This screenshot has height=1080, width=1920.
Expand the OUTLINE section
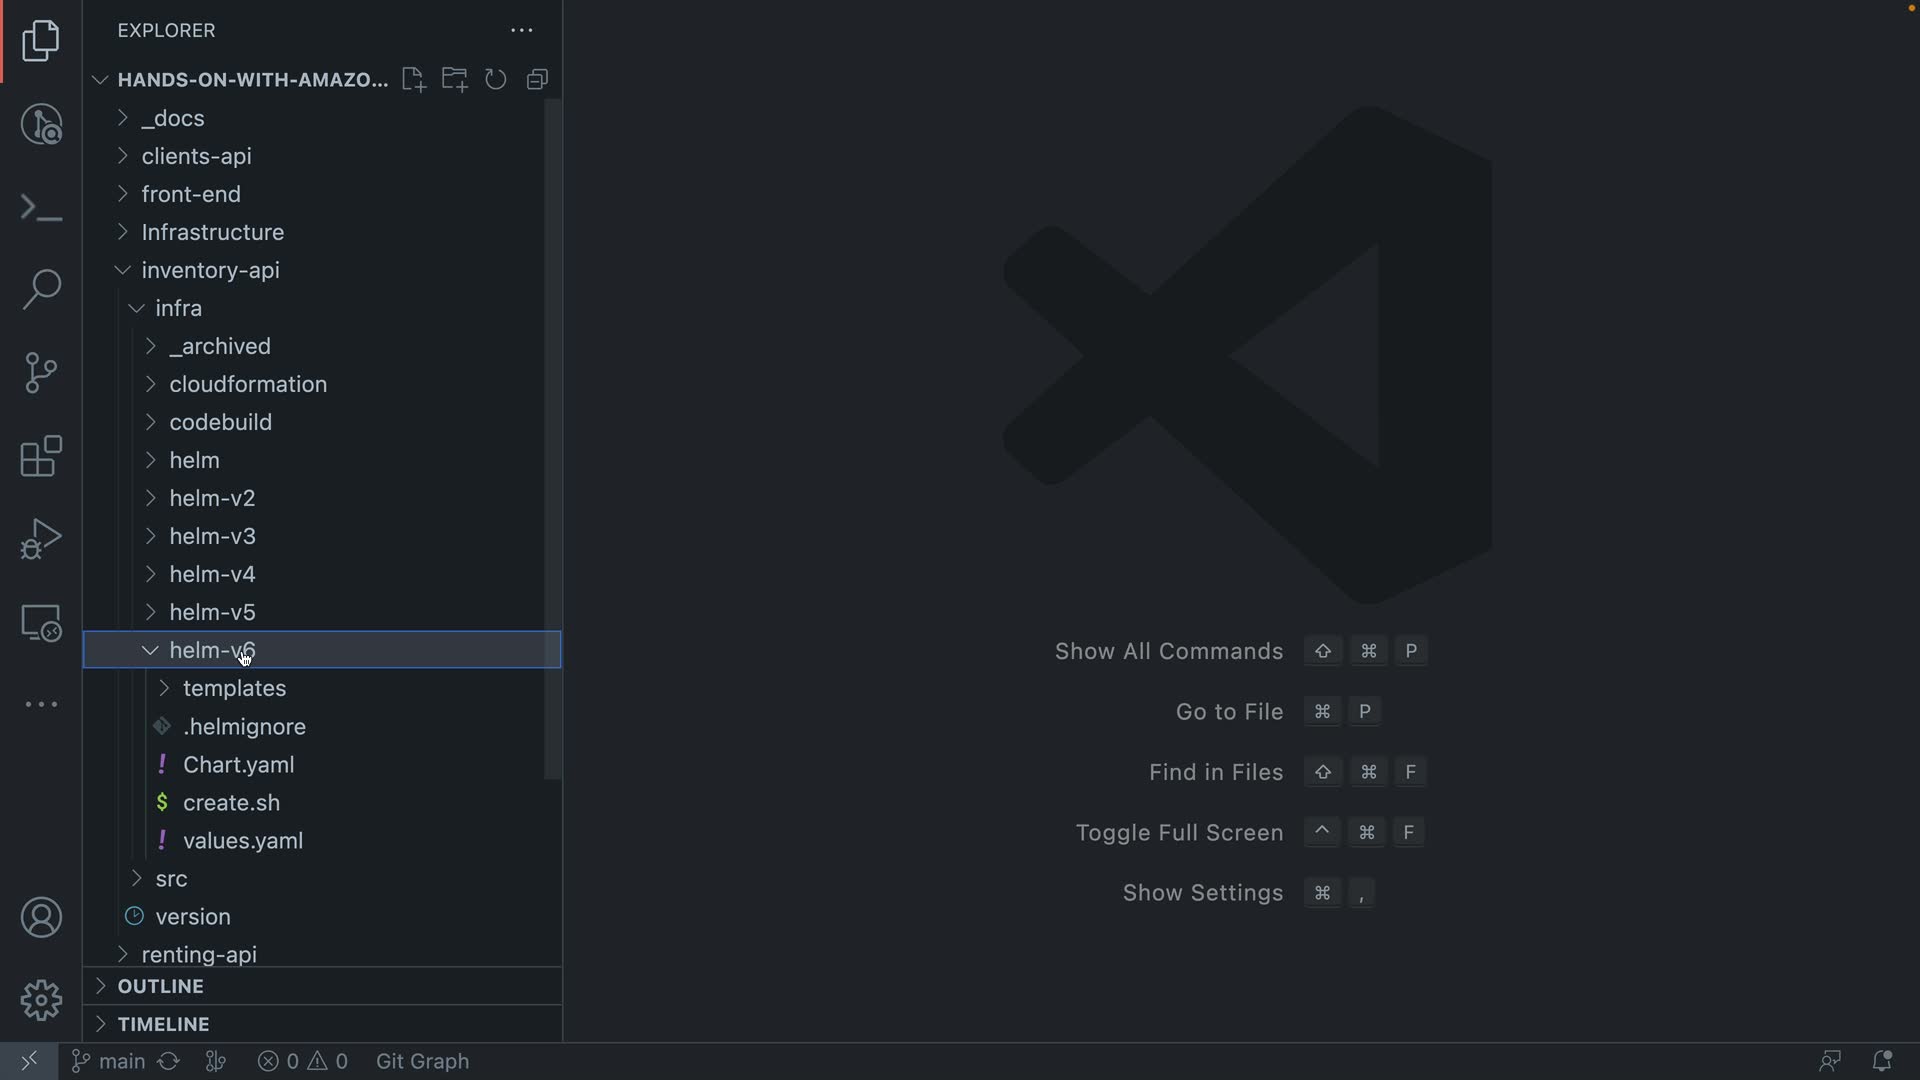pyautogui.click(x=160, y=986)
